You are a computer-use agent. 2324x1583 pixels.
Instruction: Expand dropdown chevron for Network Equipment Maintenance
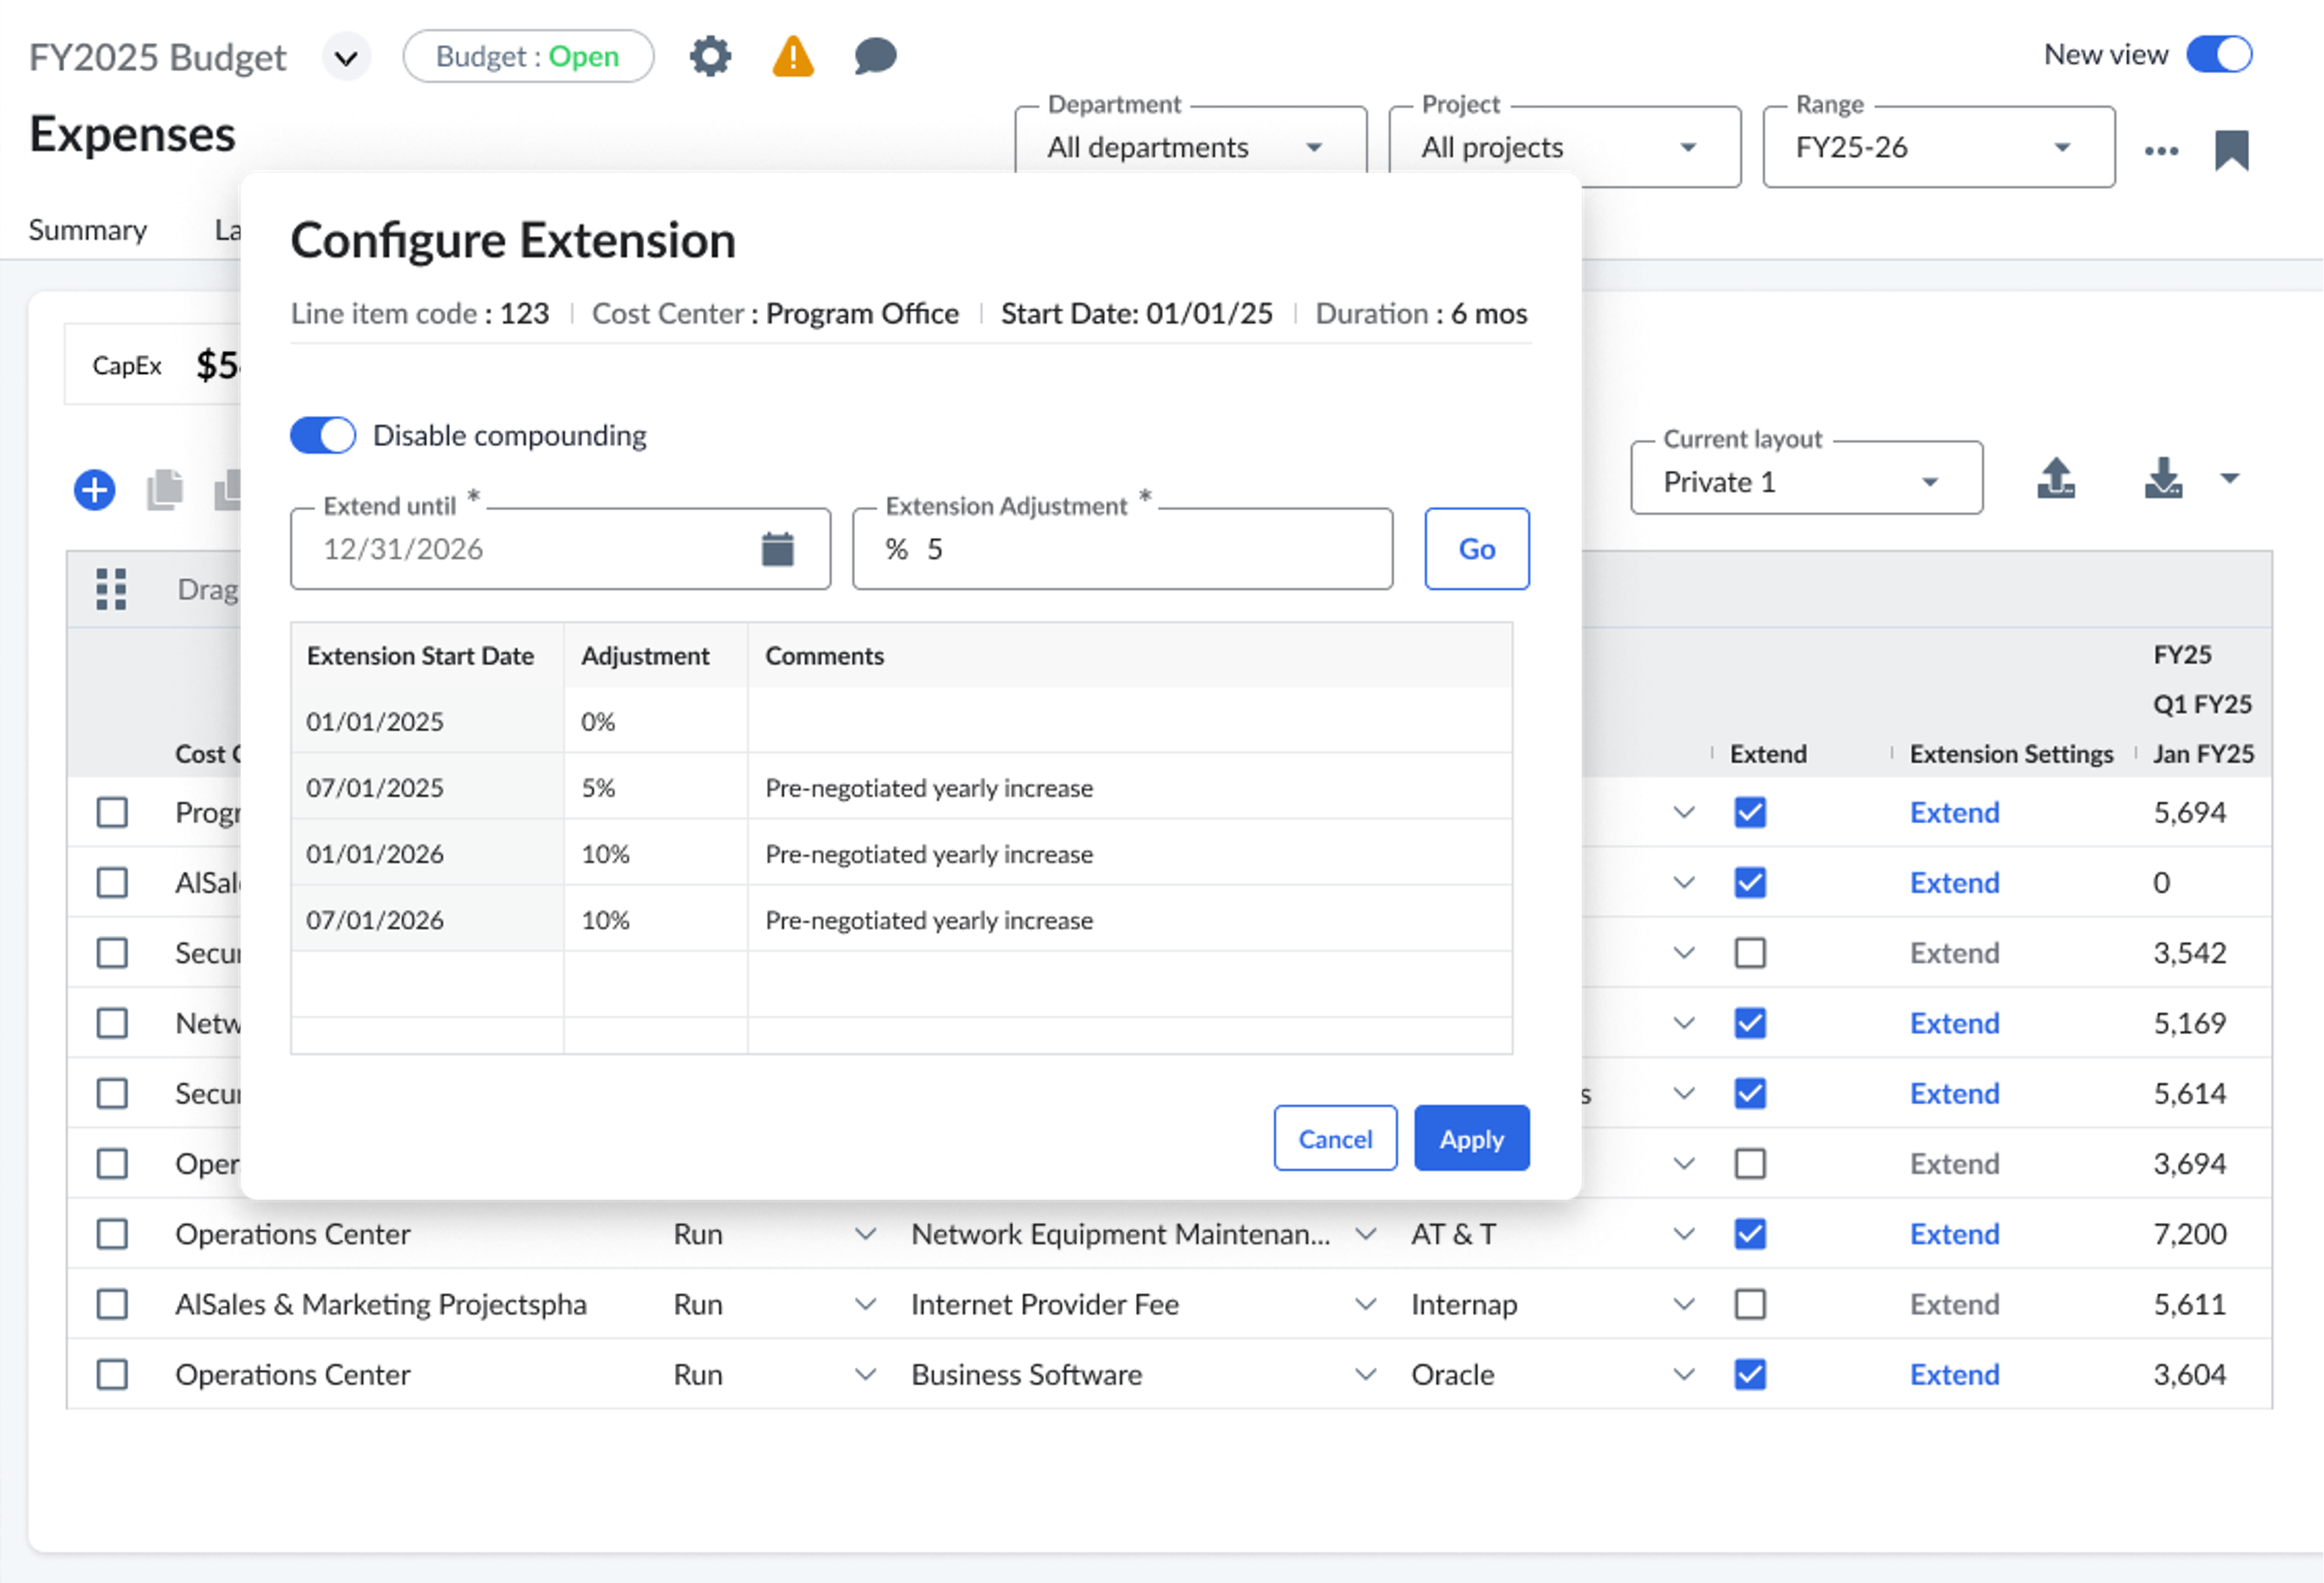1365,1234
